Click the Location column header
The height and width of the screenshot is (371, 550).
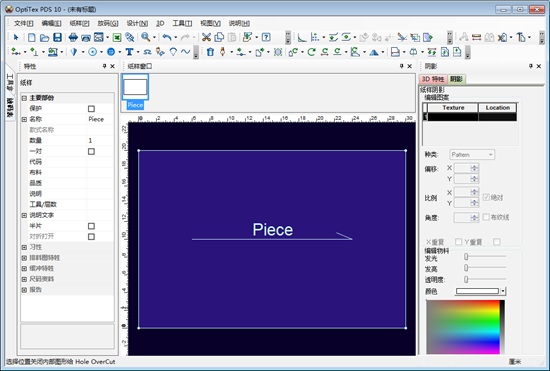click(497, 108)
